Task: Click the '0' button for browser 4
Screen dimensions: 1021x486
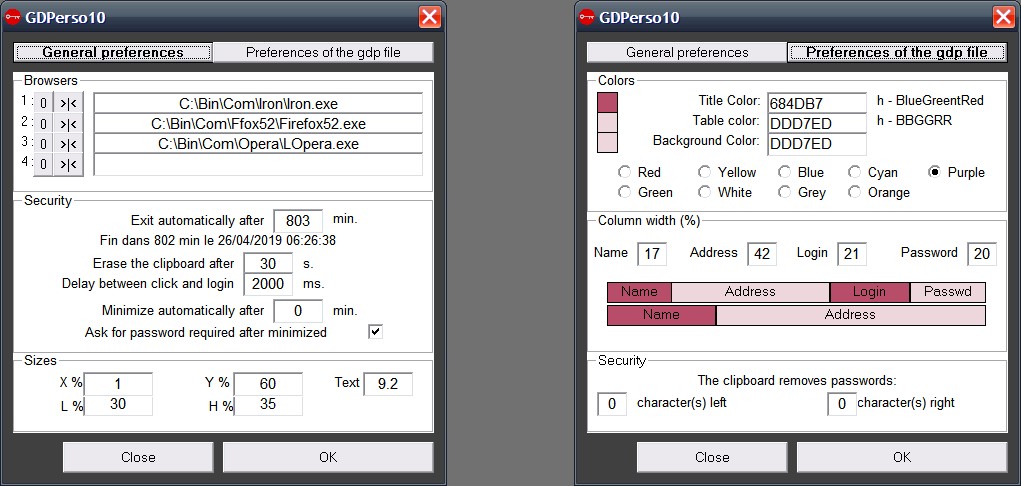Action: (43, 165)
